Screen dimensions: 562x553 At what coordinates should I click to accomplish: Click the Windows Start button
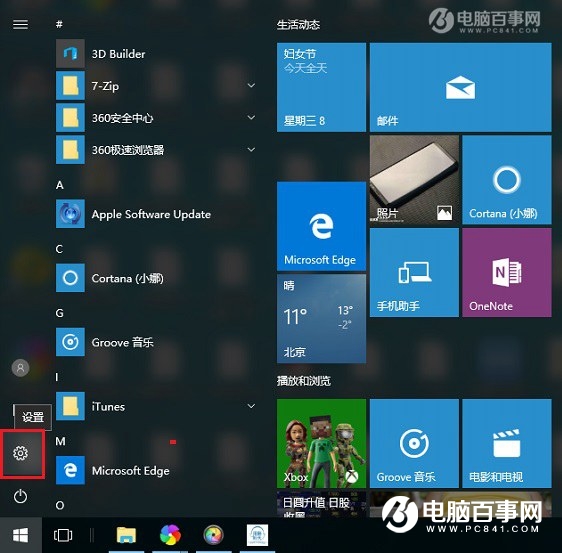pyautogui.click(x=20, y=536)
